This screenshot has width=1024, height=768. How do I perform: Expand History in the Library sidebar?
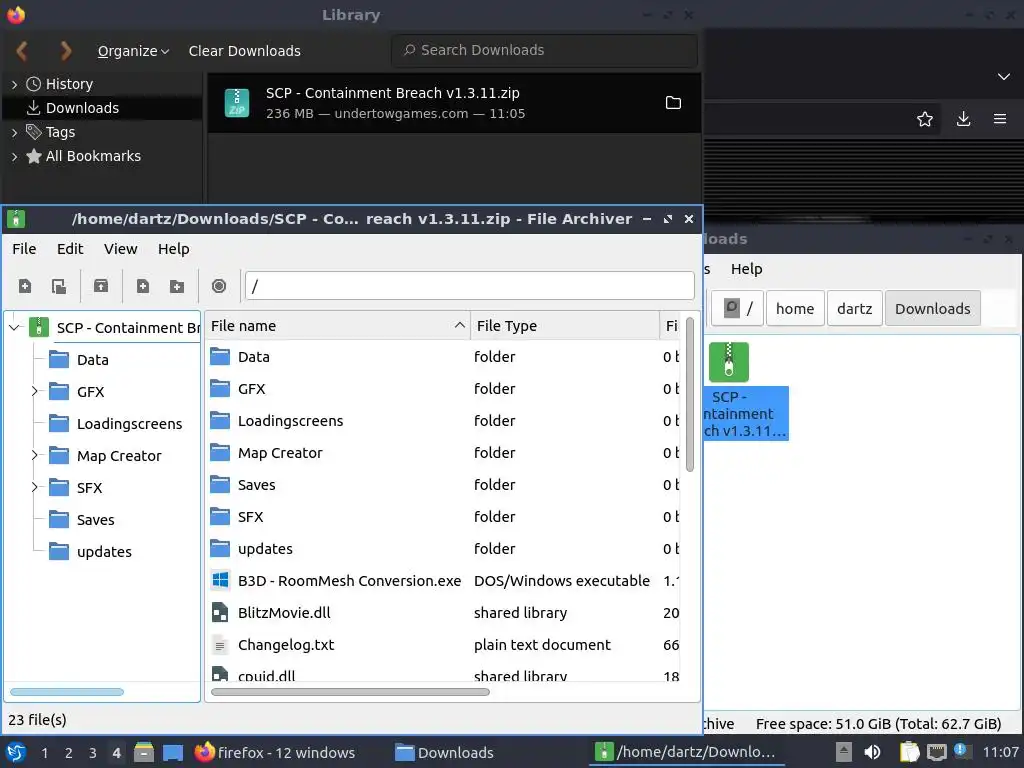tap(14, 84)
